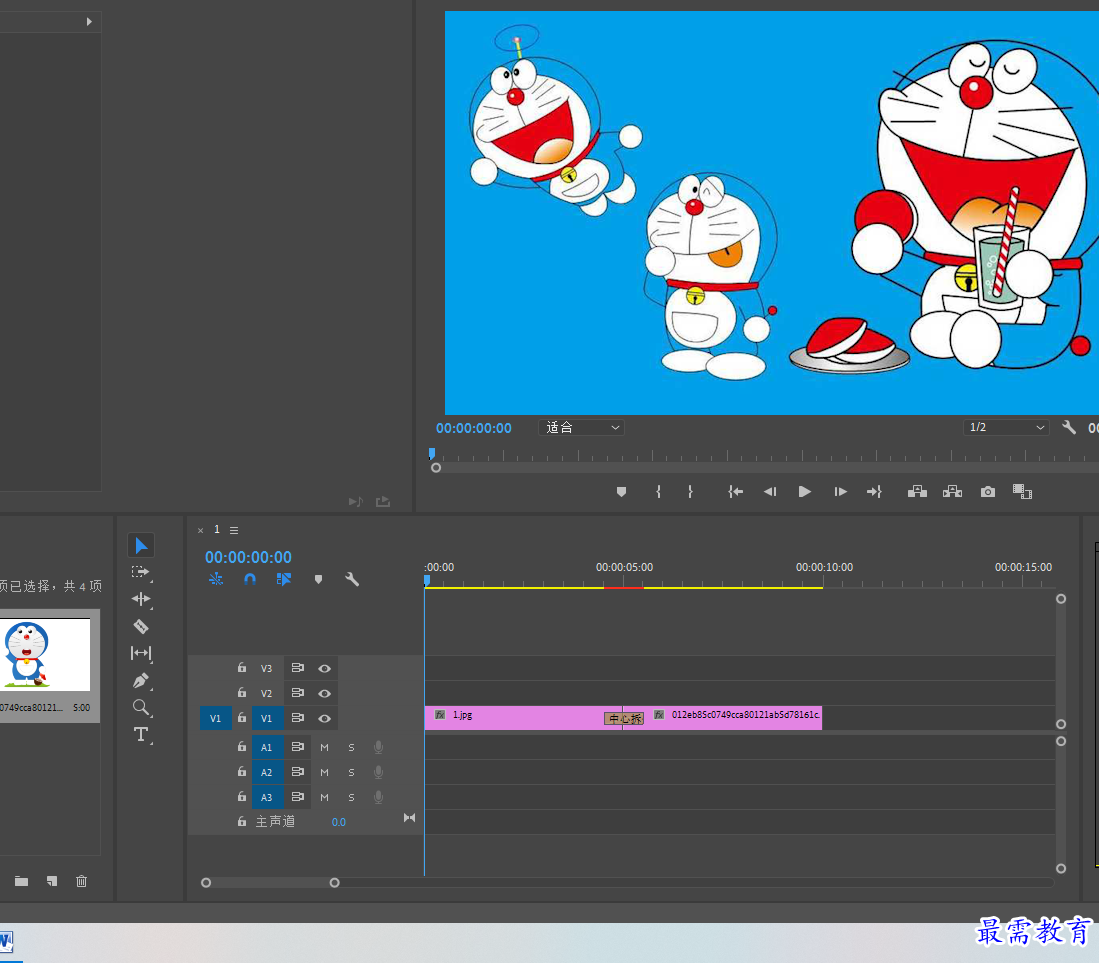Image resolution: width=1099 pixels, height=963 pixels.
Task: Select sequence tab named 1
Action: [x=217, y=530]
